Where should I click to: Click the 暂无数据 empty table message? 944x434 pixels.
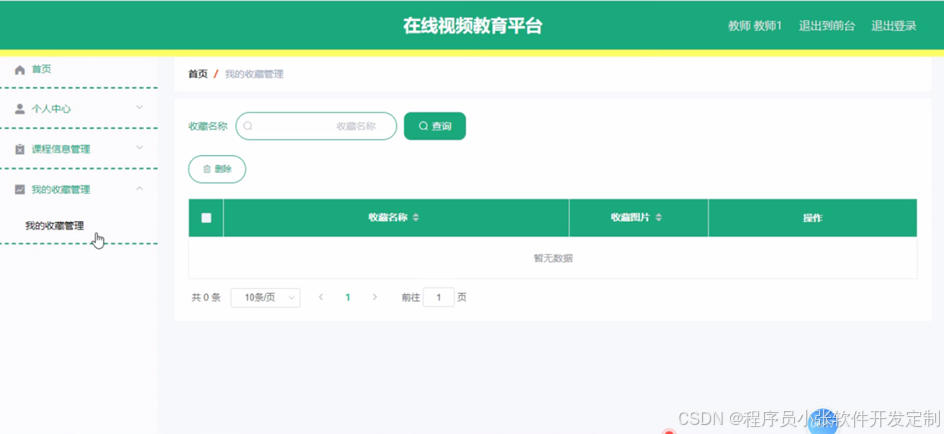(553, 258)
